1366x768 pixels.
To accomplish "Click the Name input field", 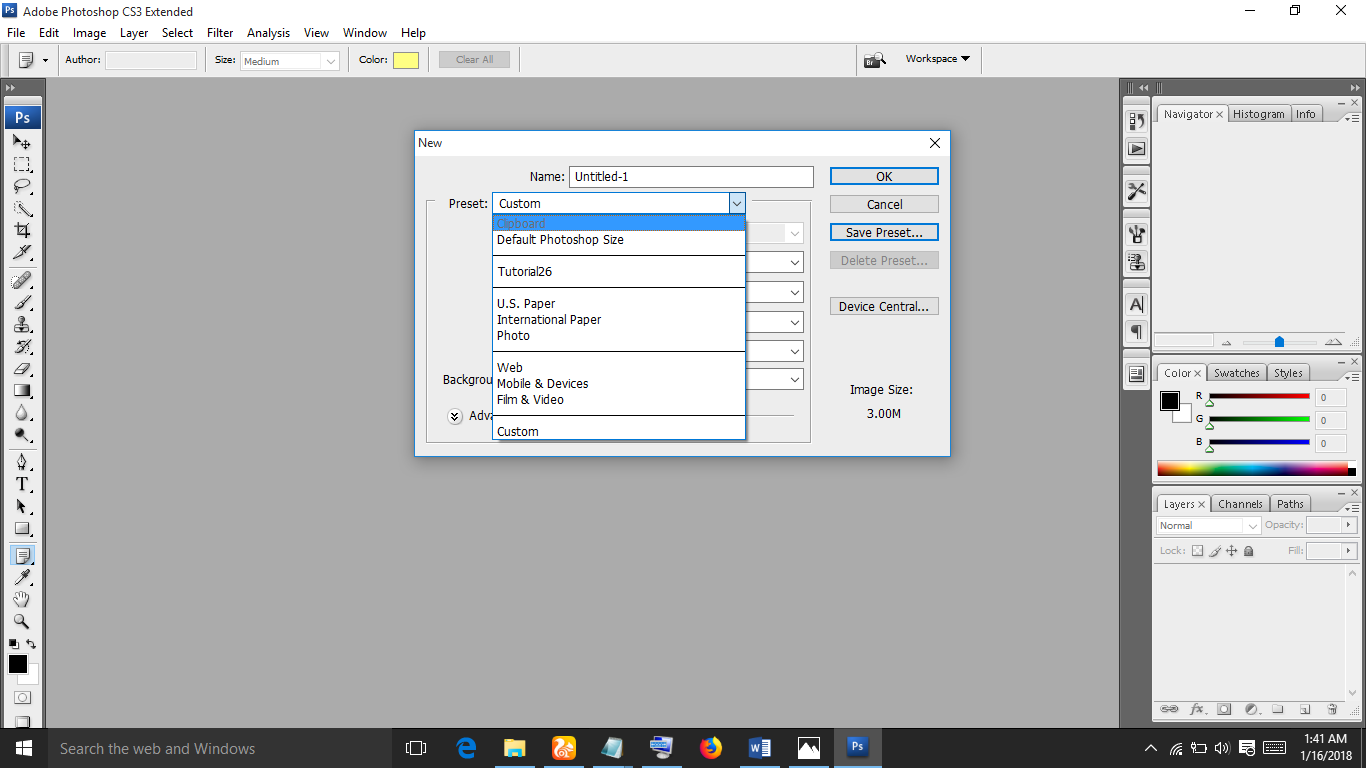I will pyautogui.click(x=691, y=176).
